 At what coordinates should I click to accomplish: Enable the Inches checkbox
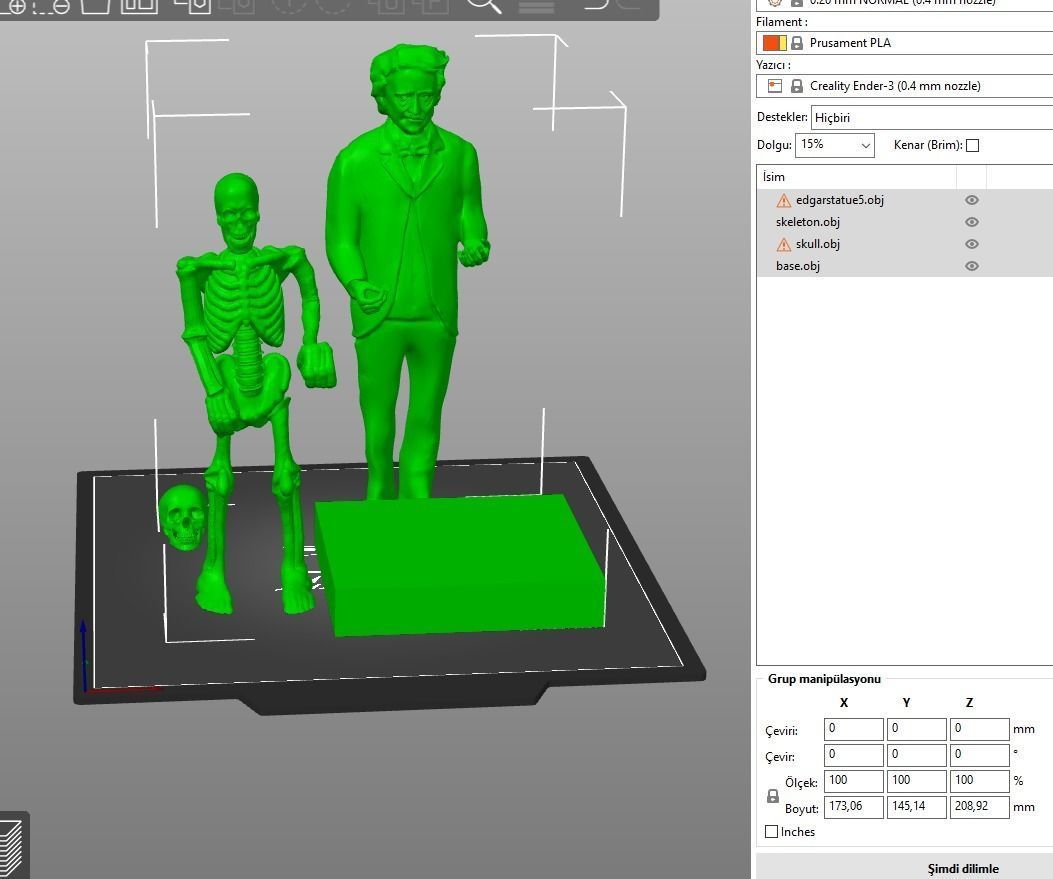pos(772,832)
